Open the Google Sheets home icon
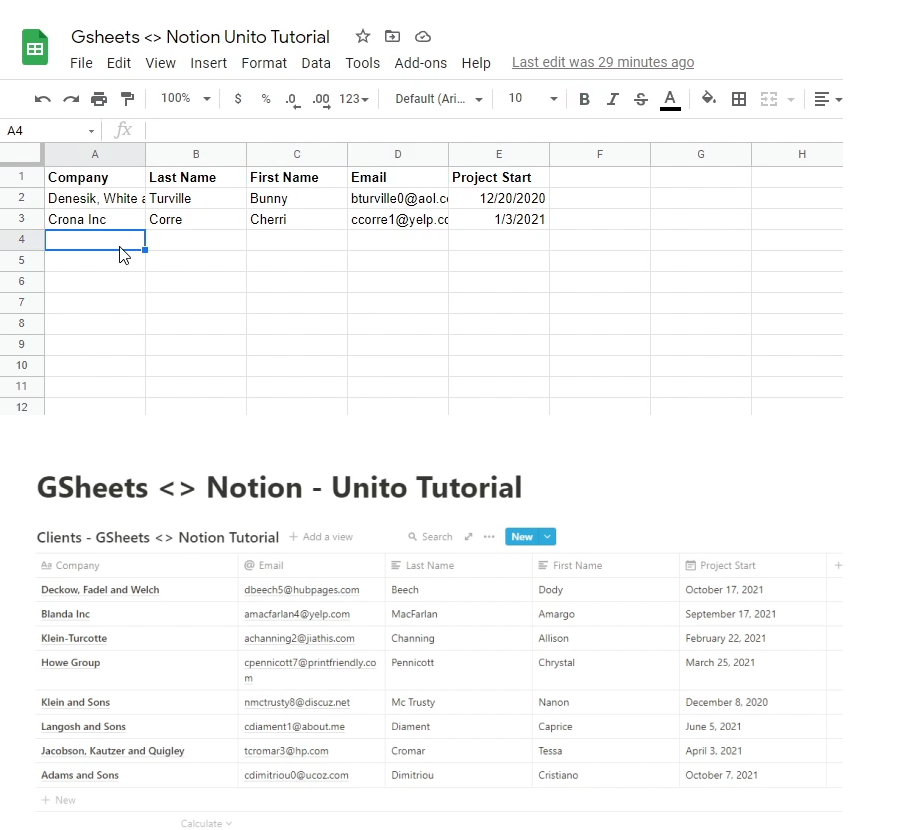 coord(35,47)
